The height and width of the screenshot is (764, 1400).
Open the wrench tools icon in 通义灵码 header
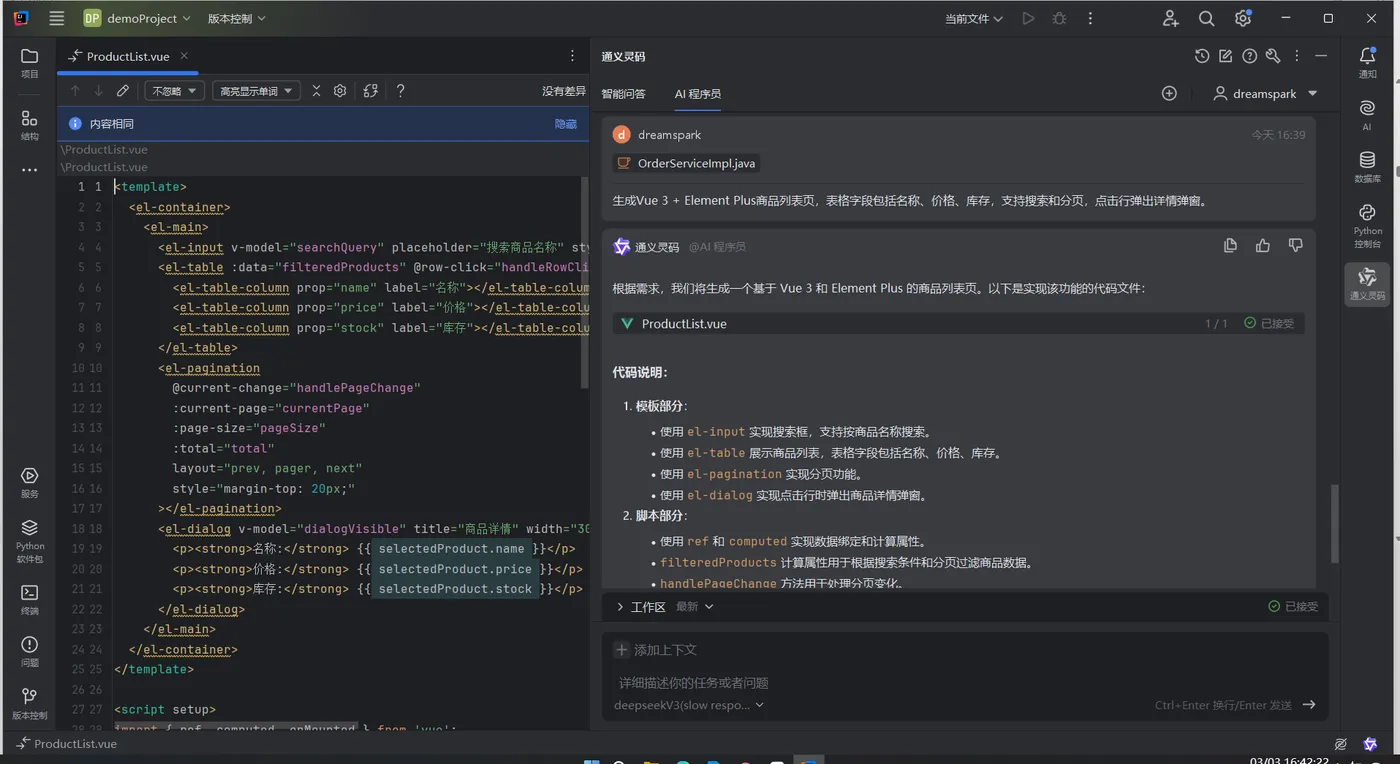1273,56
